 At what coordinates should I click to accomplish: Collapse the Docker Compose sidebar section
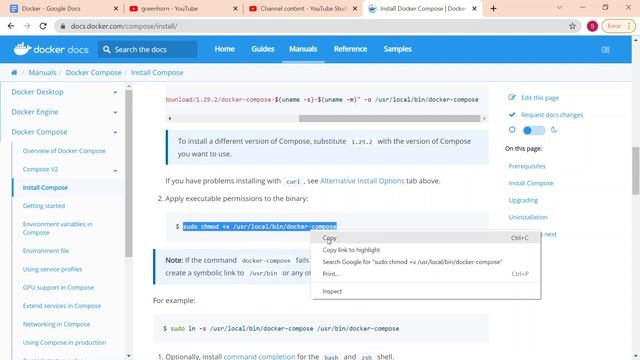pyautogui.click(x=115, y=132)
